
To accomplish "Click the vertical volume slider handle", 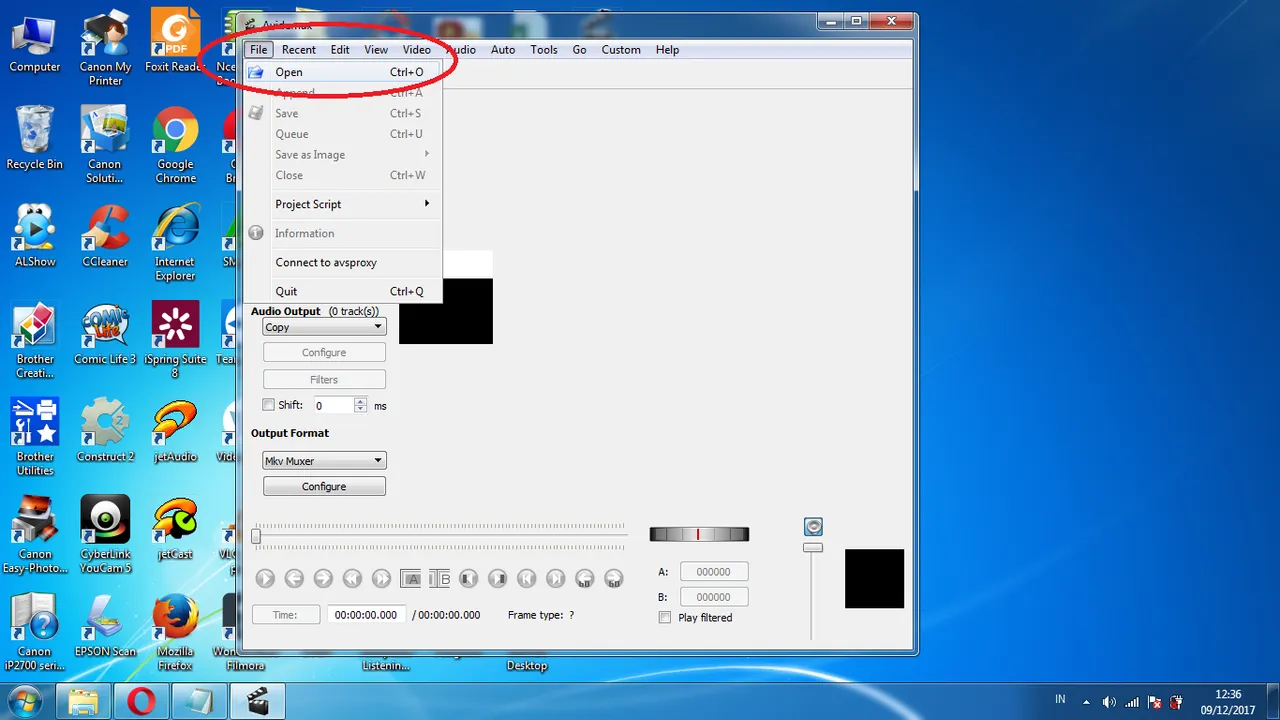I will 813,547.
